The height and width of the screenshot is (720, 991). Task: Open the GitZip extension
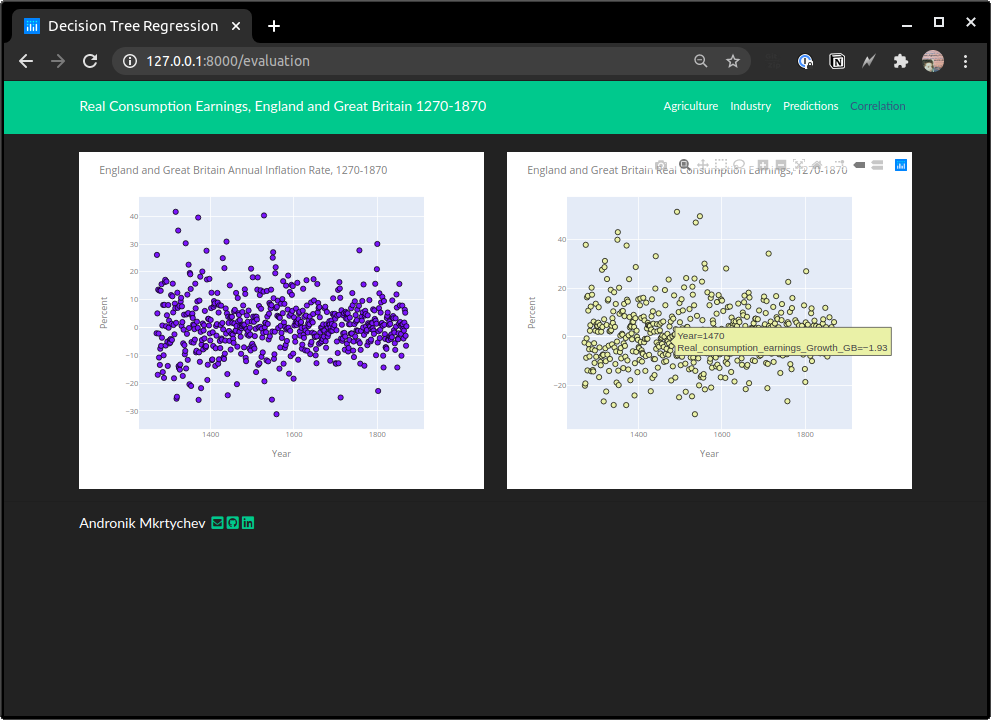click(772, 61)
